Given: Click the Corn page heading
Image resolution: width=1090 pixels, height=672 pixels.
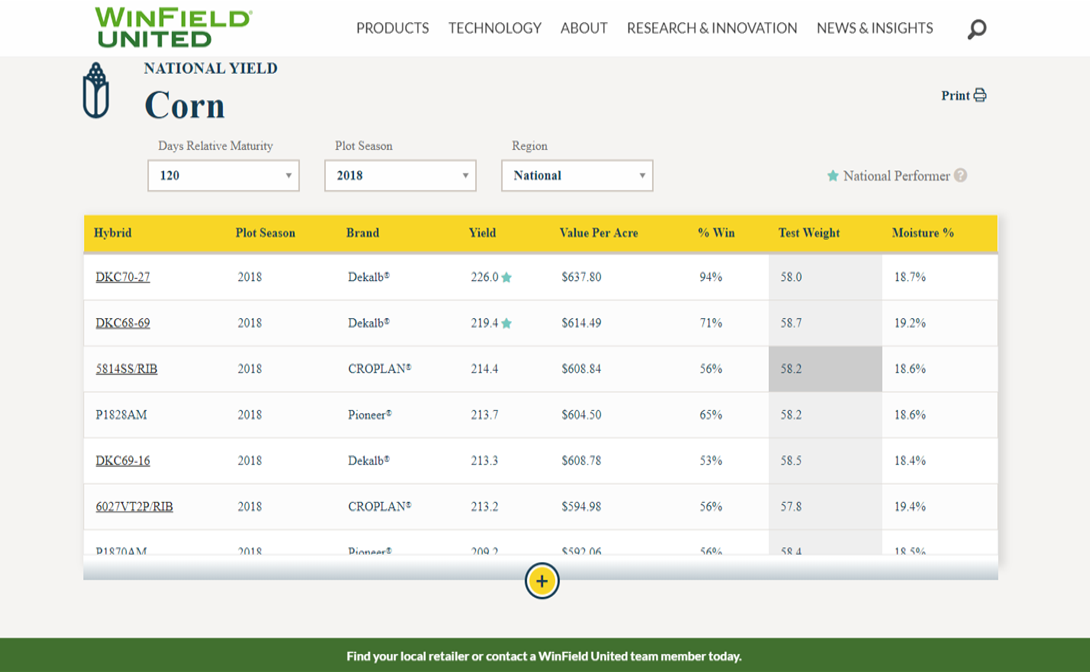Looking at the screenshot, I should point(184,106).
